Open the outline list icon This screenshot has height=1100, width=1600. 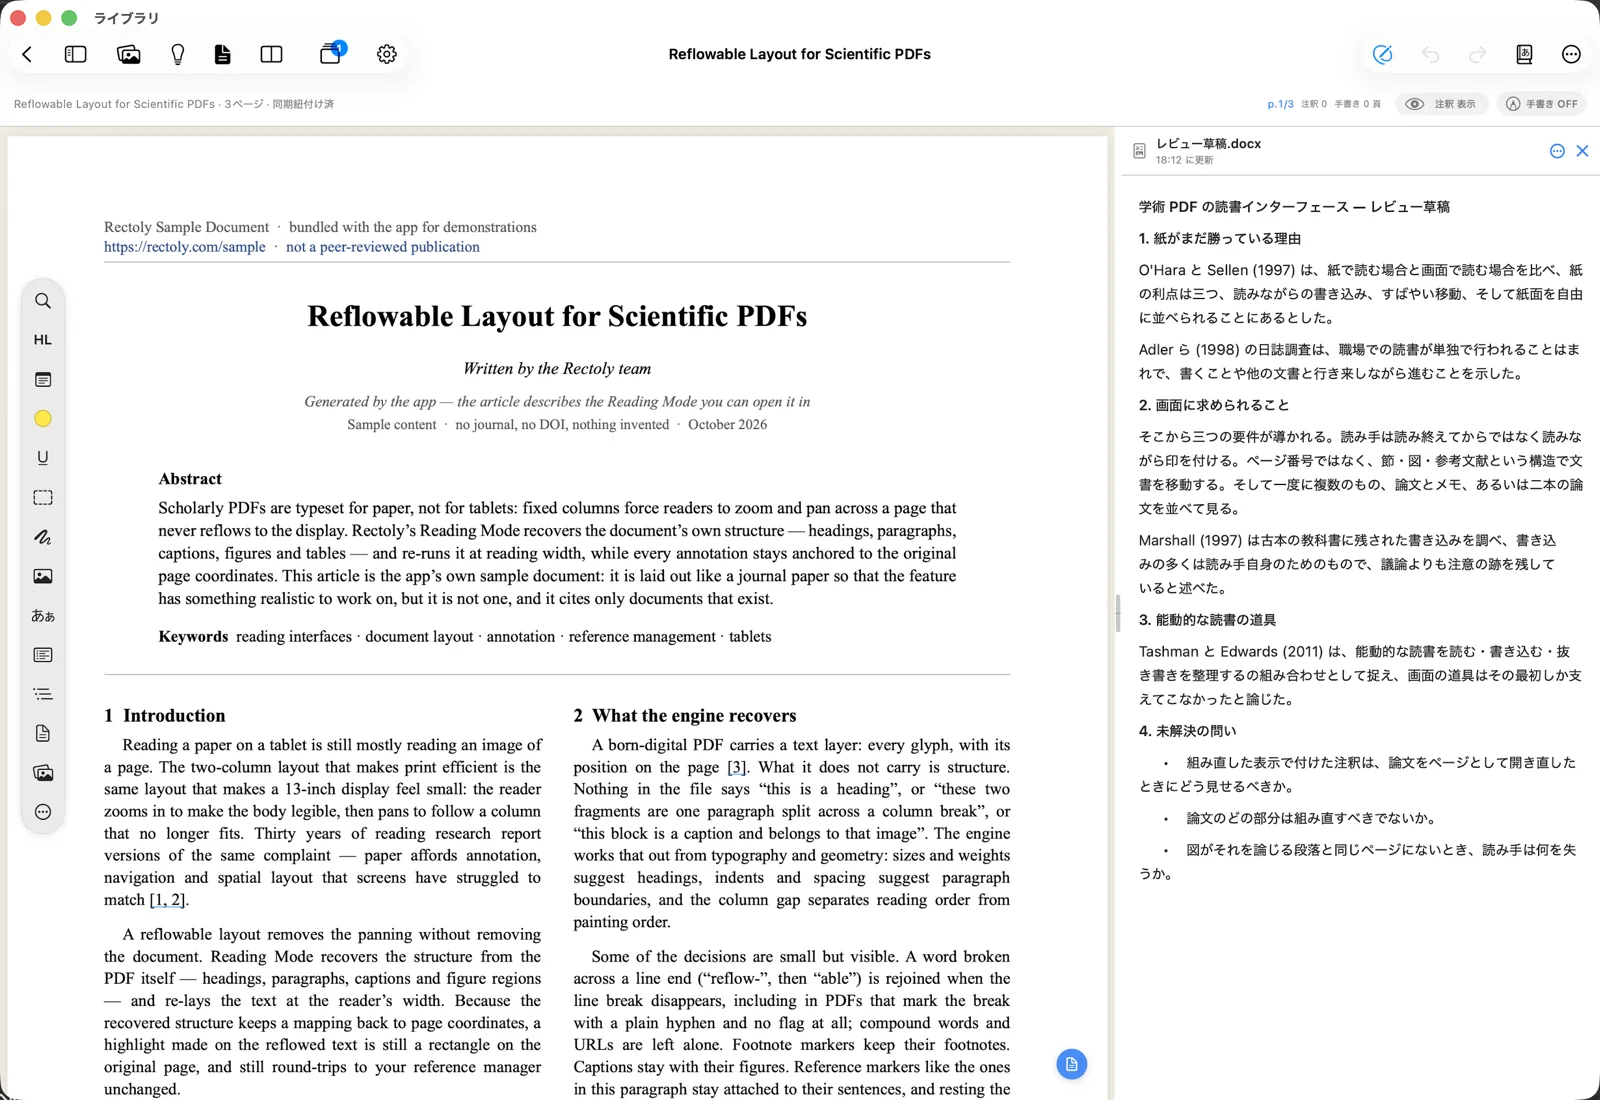point(43,694)
